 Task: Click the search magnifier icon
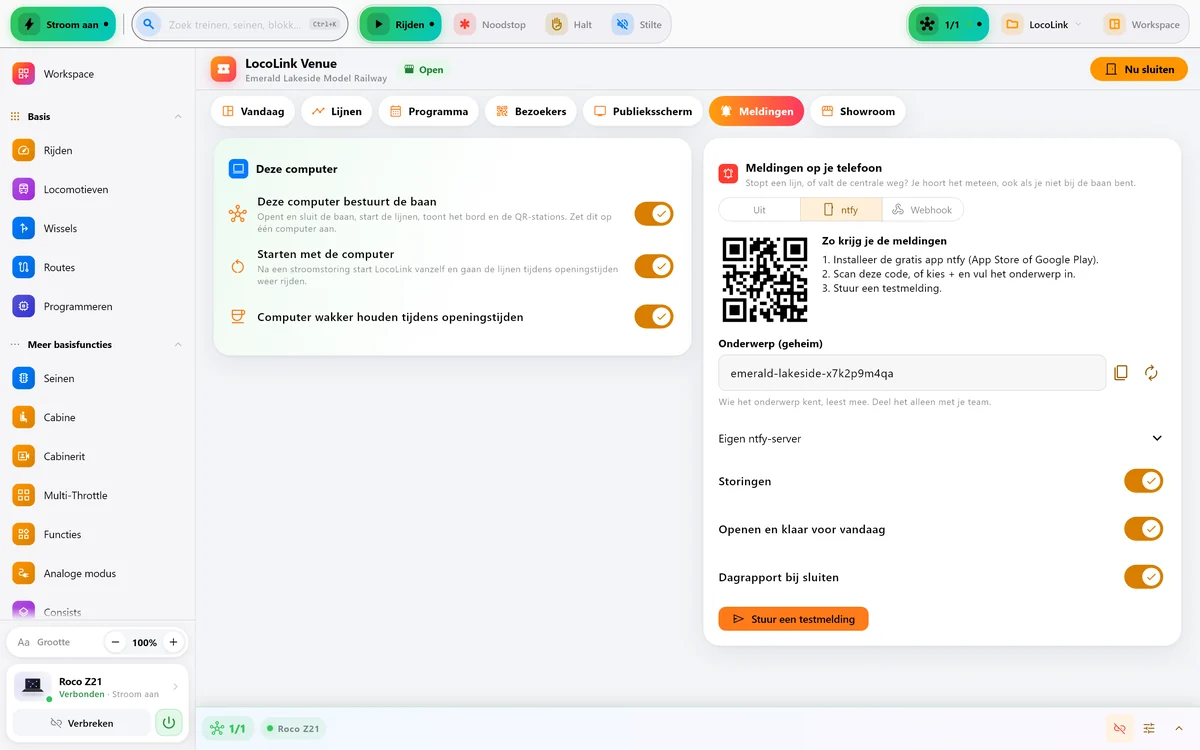[149, 24]
